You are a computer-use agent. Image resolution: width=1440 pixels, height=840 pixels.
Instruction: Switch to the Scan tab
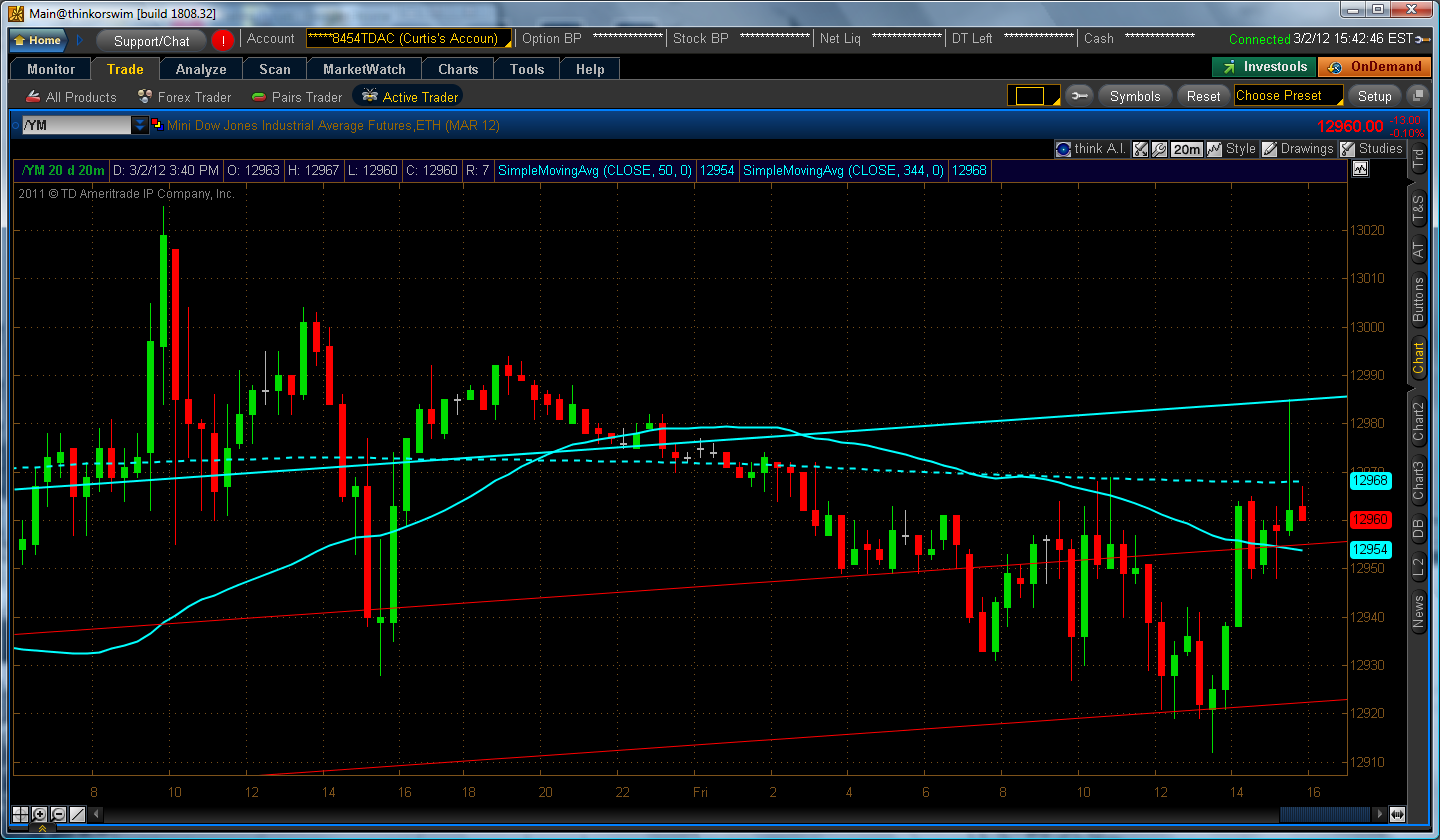tap(275, 69)
